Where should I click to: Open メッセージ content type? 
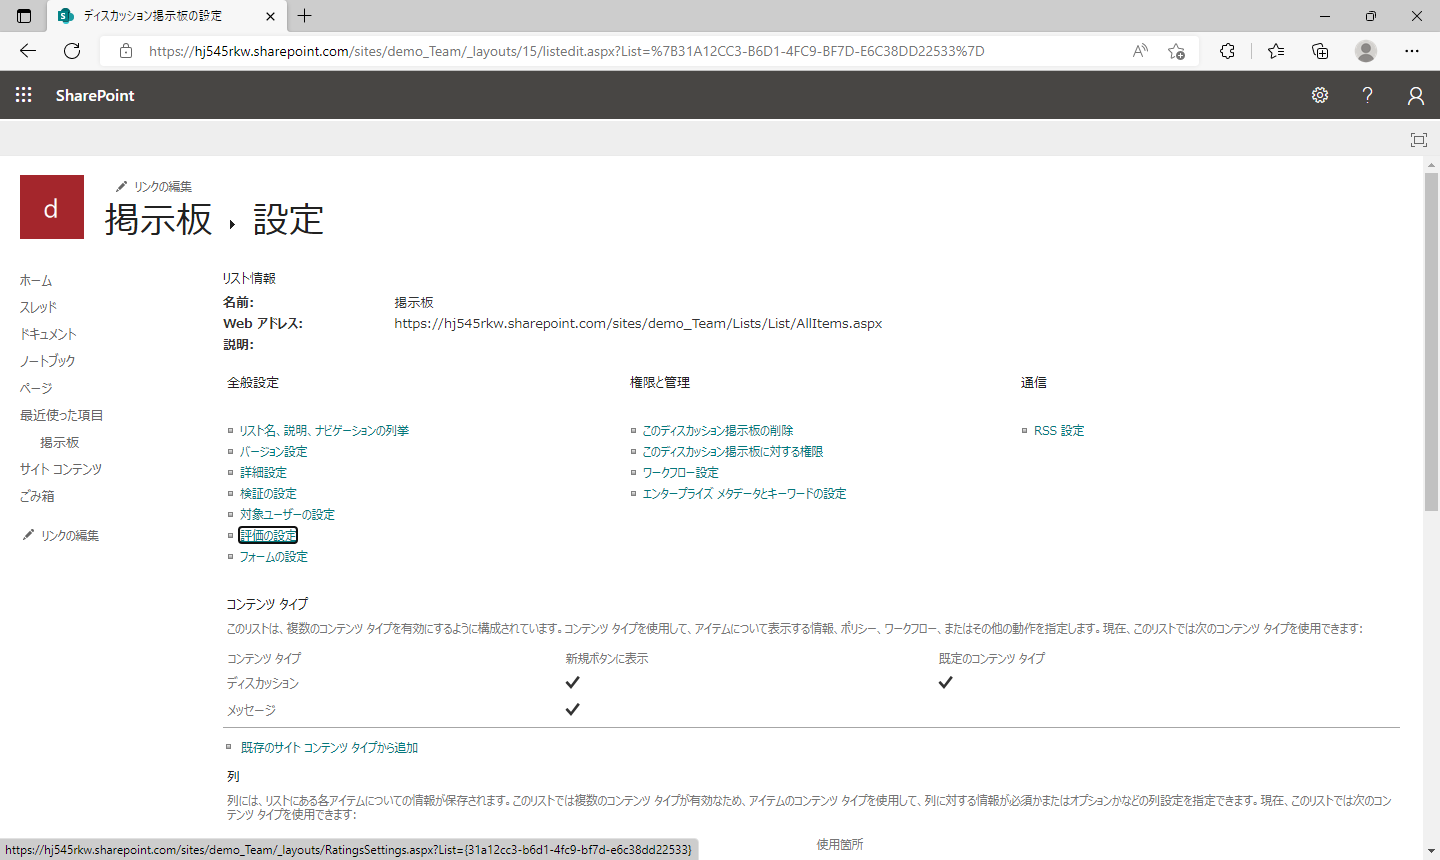click(251, 710)
